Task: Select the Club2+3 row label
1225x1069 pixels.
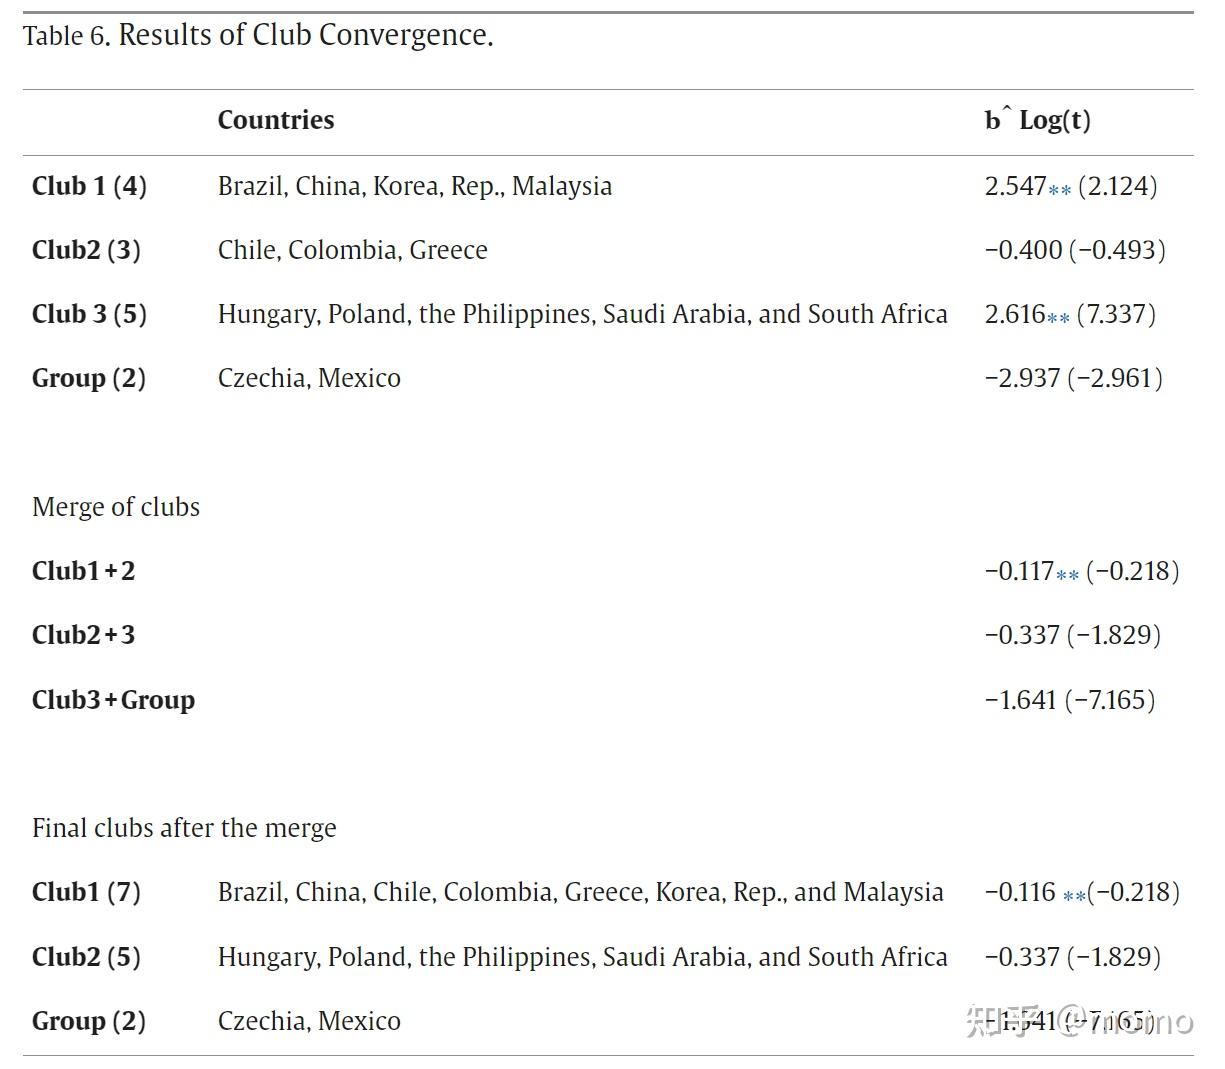Action: pyautogui.click(x=83, y=635)
